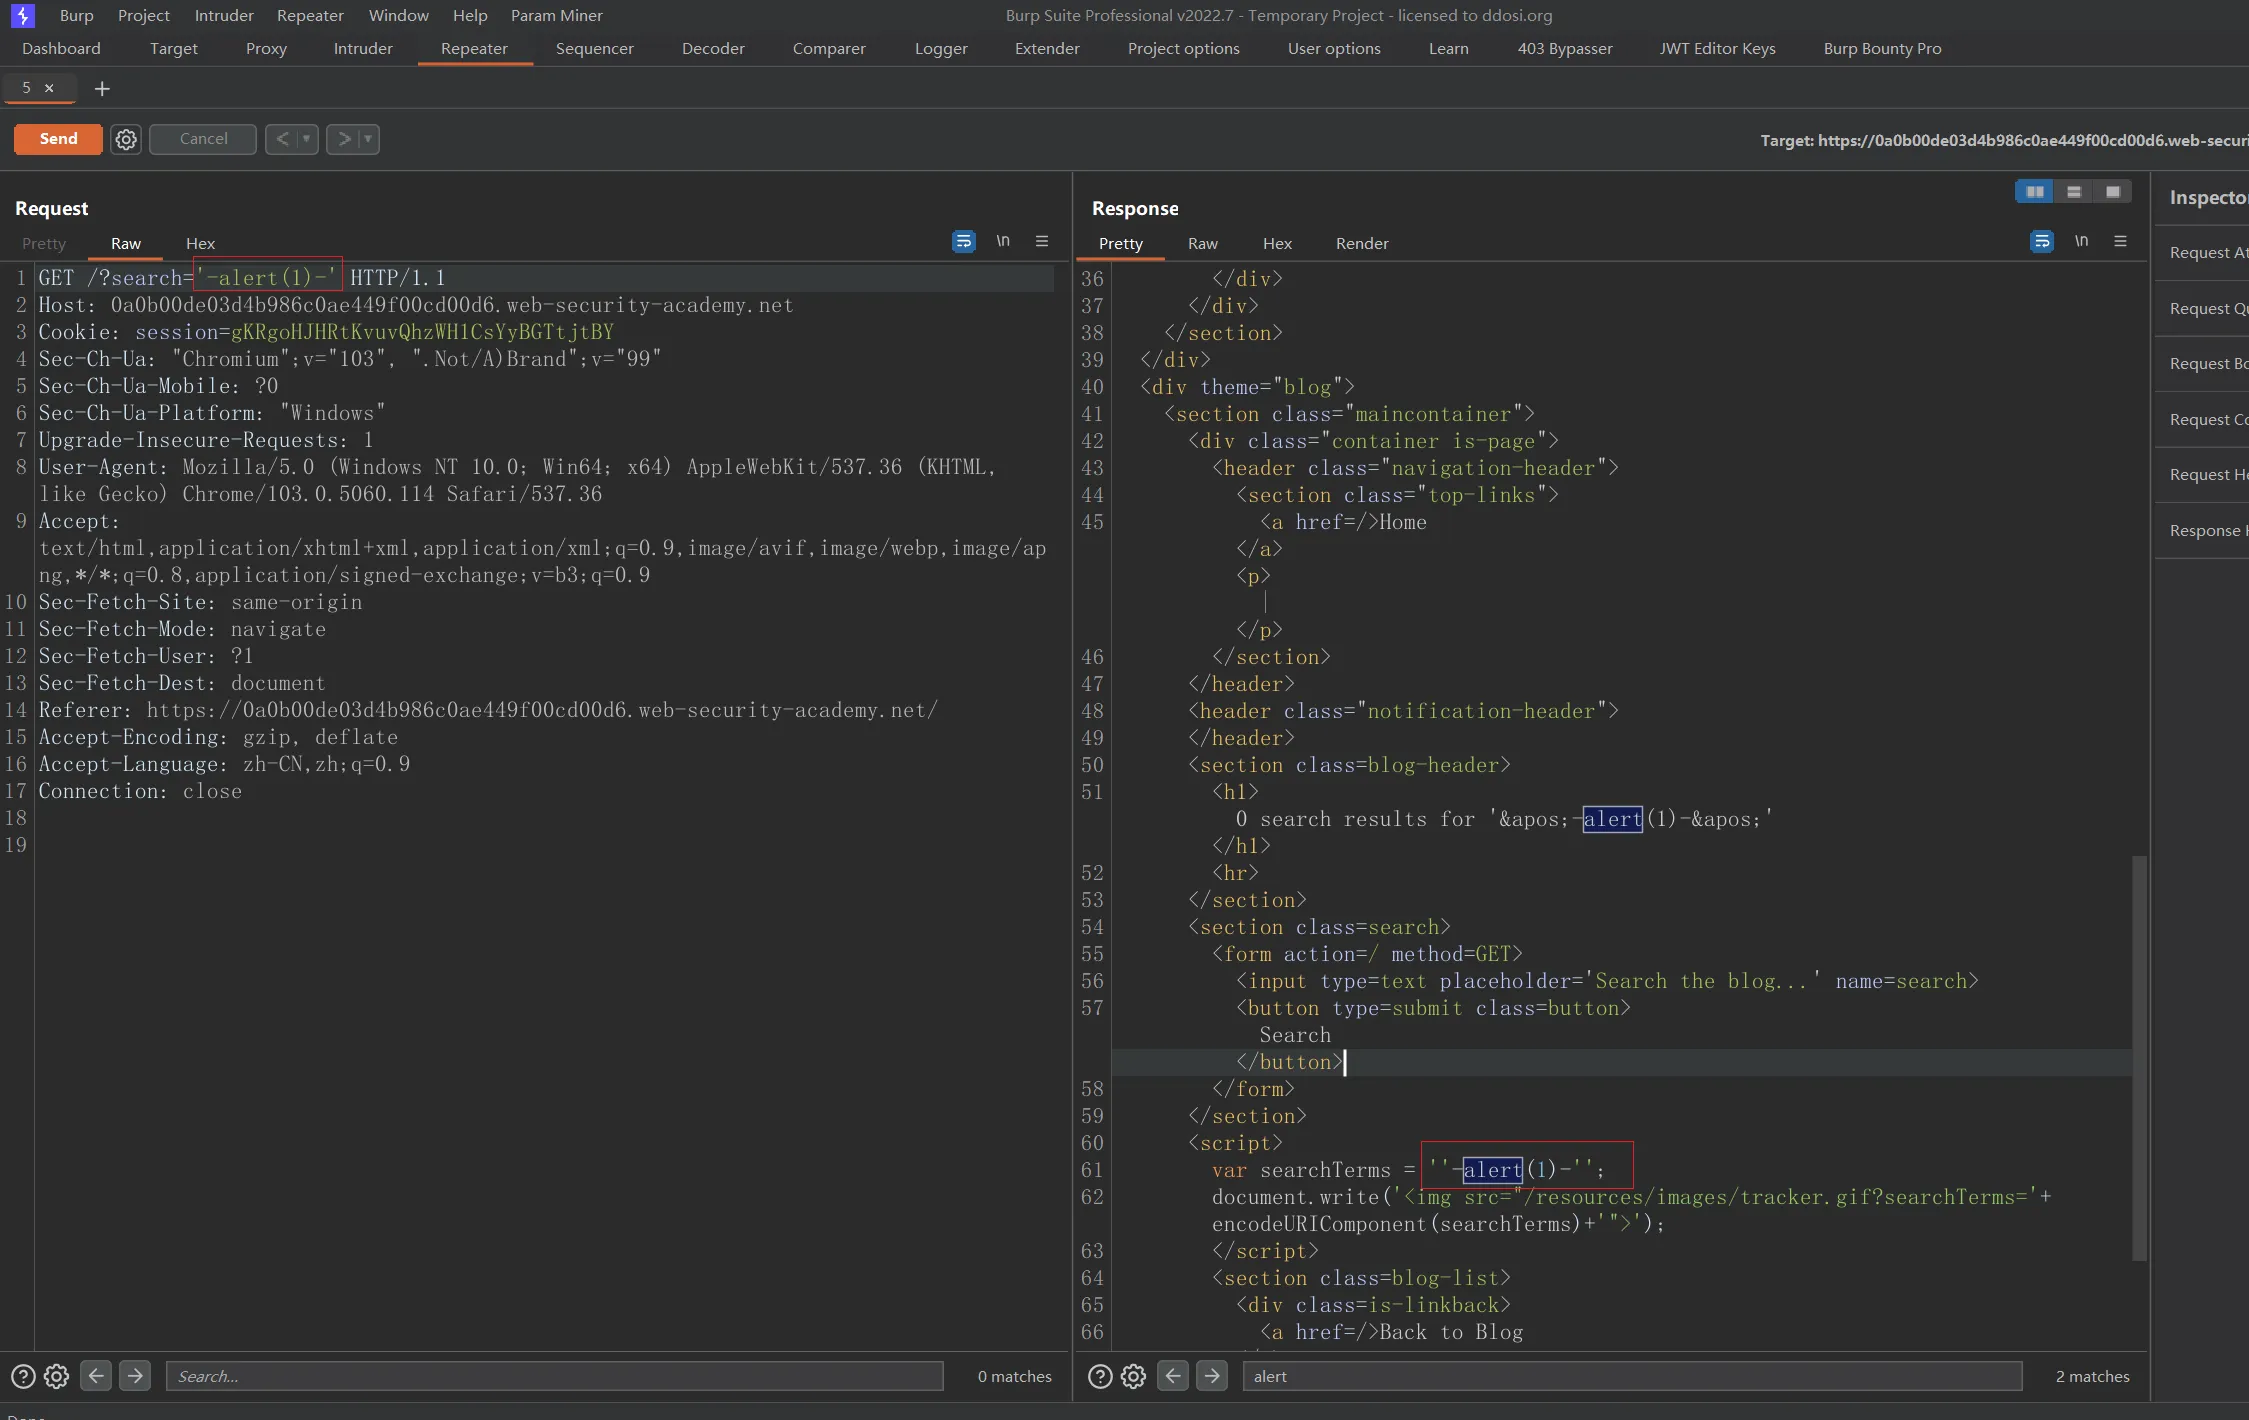Jump to previous alert match in response
This screenshot has height=1420, width=2249.
coord(1173,1376)
